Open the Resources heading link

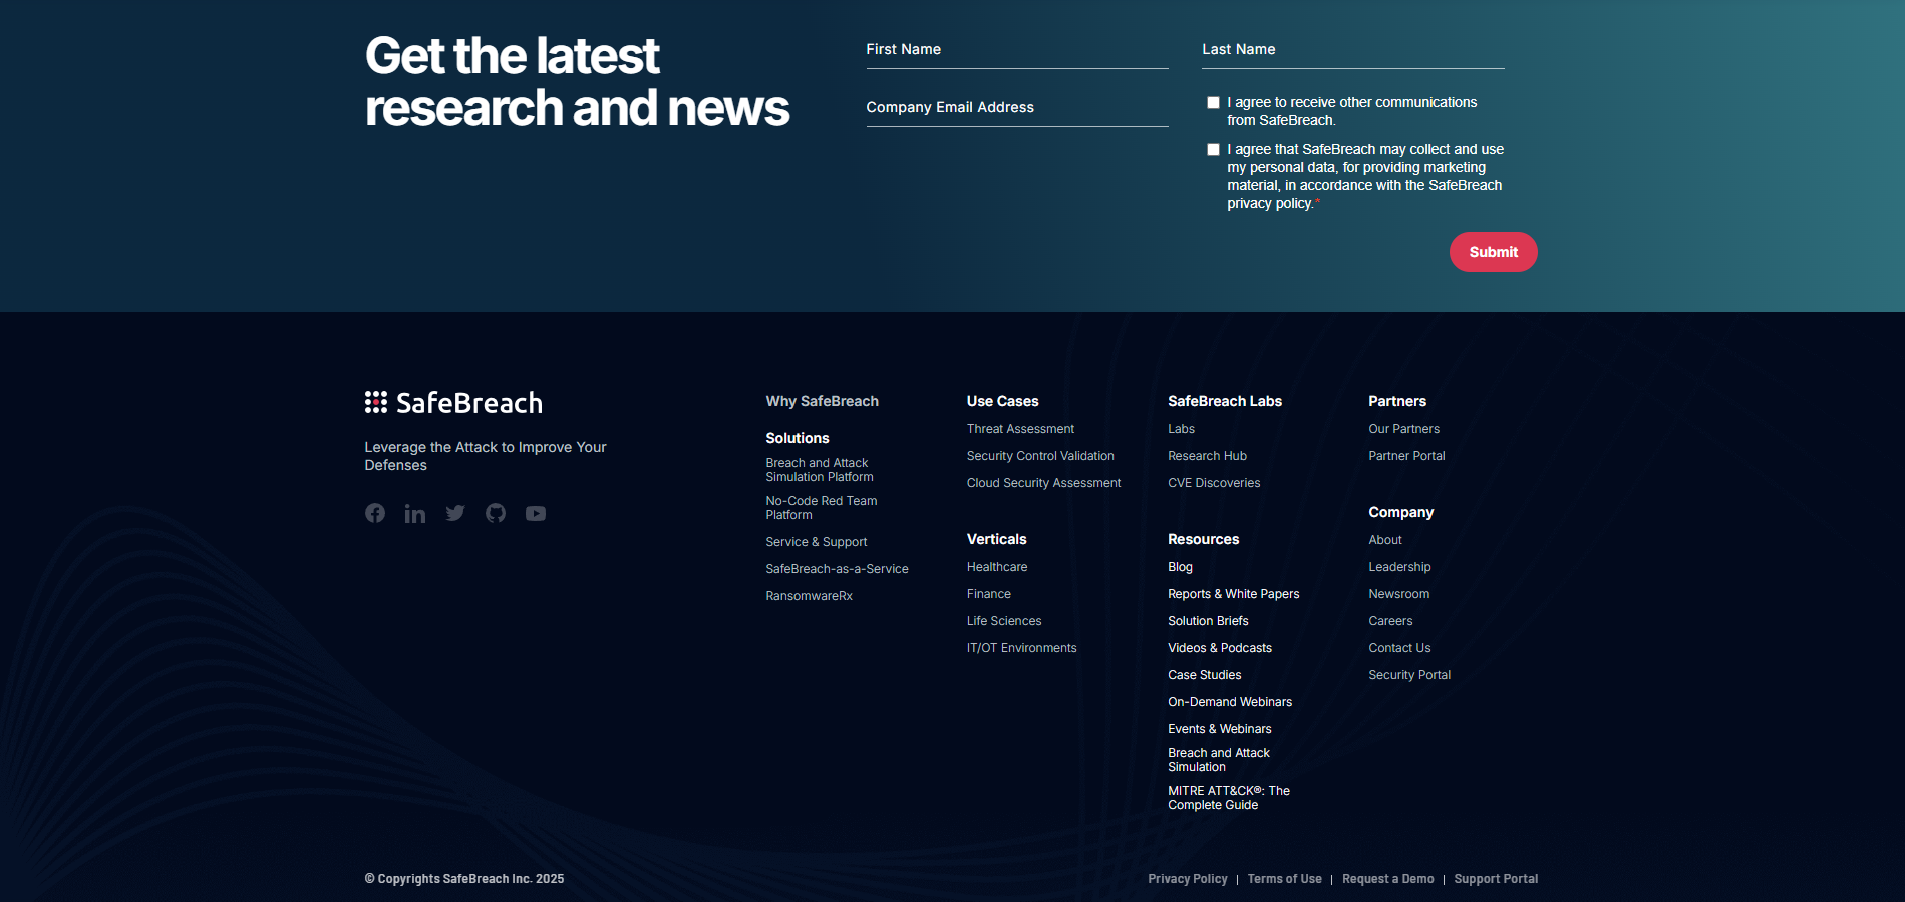pos(1204,539)
